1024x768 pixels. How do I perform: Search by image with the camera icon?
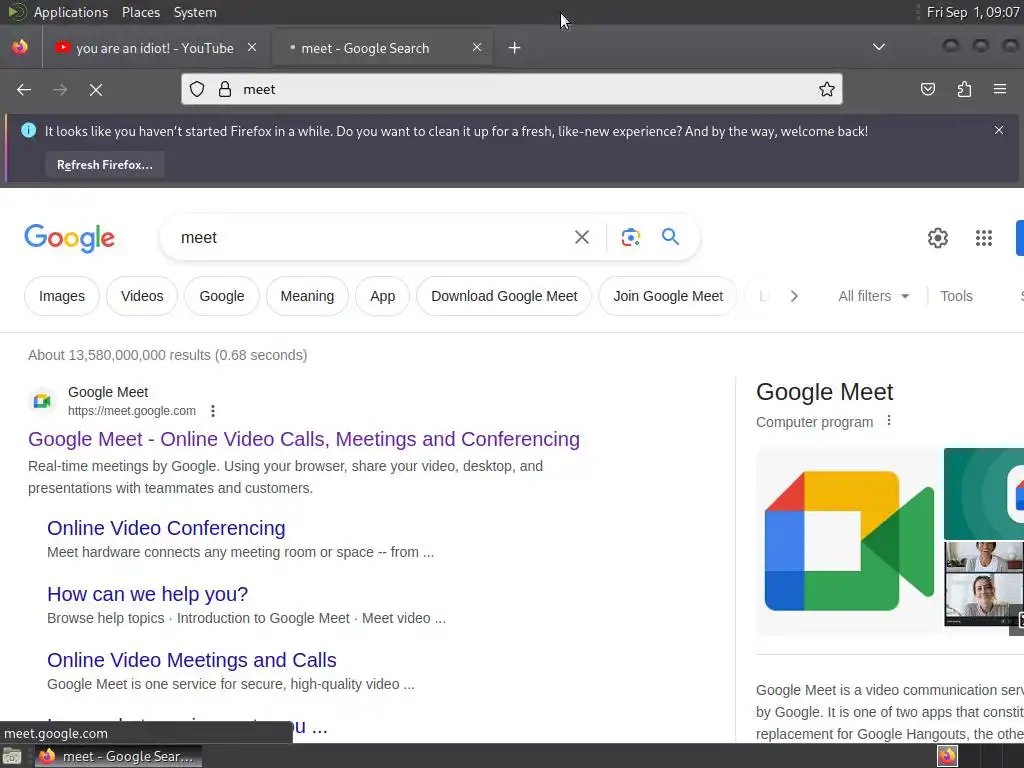[x=630, y=237]
